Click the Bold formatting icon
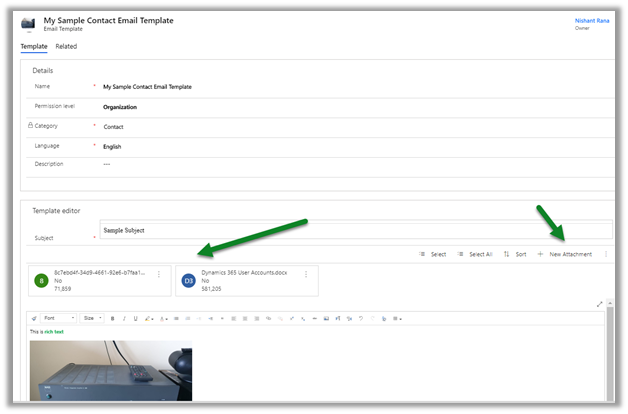628x414 pixels. click(x=113, y=318)
